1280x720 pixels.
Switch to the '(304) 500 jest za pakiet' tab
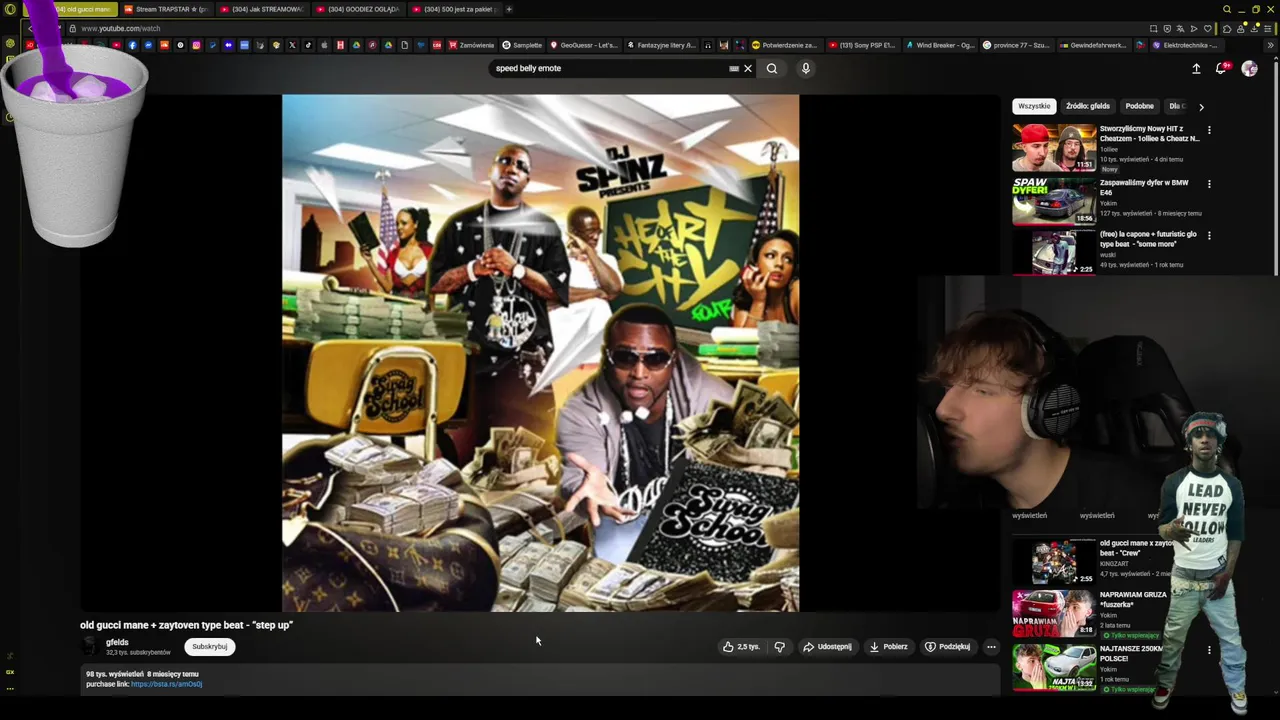tap(453, 9)
